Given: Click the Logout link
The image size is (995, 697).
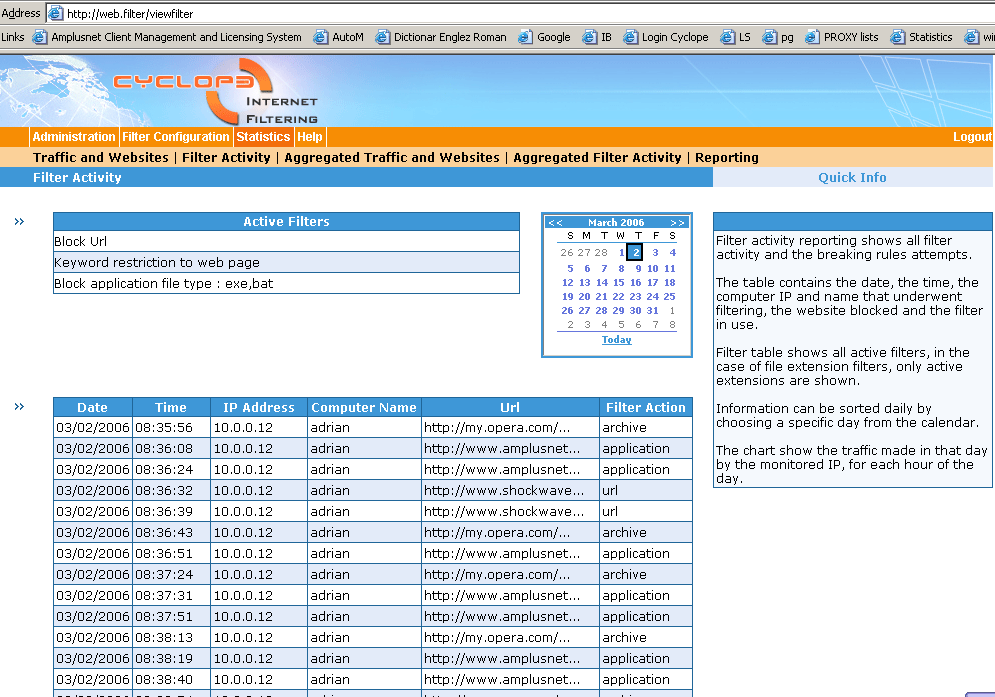Looking at the screenshot, I should coord(972,136).
